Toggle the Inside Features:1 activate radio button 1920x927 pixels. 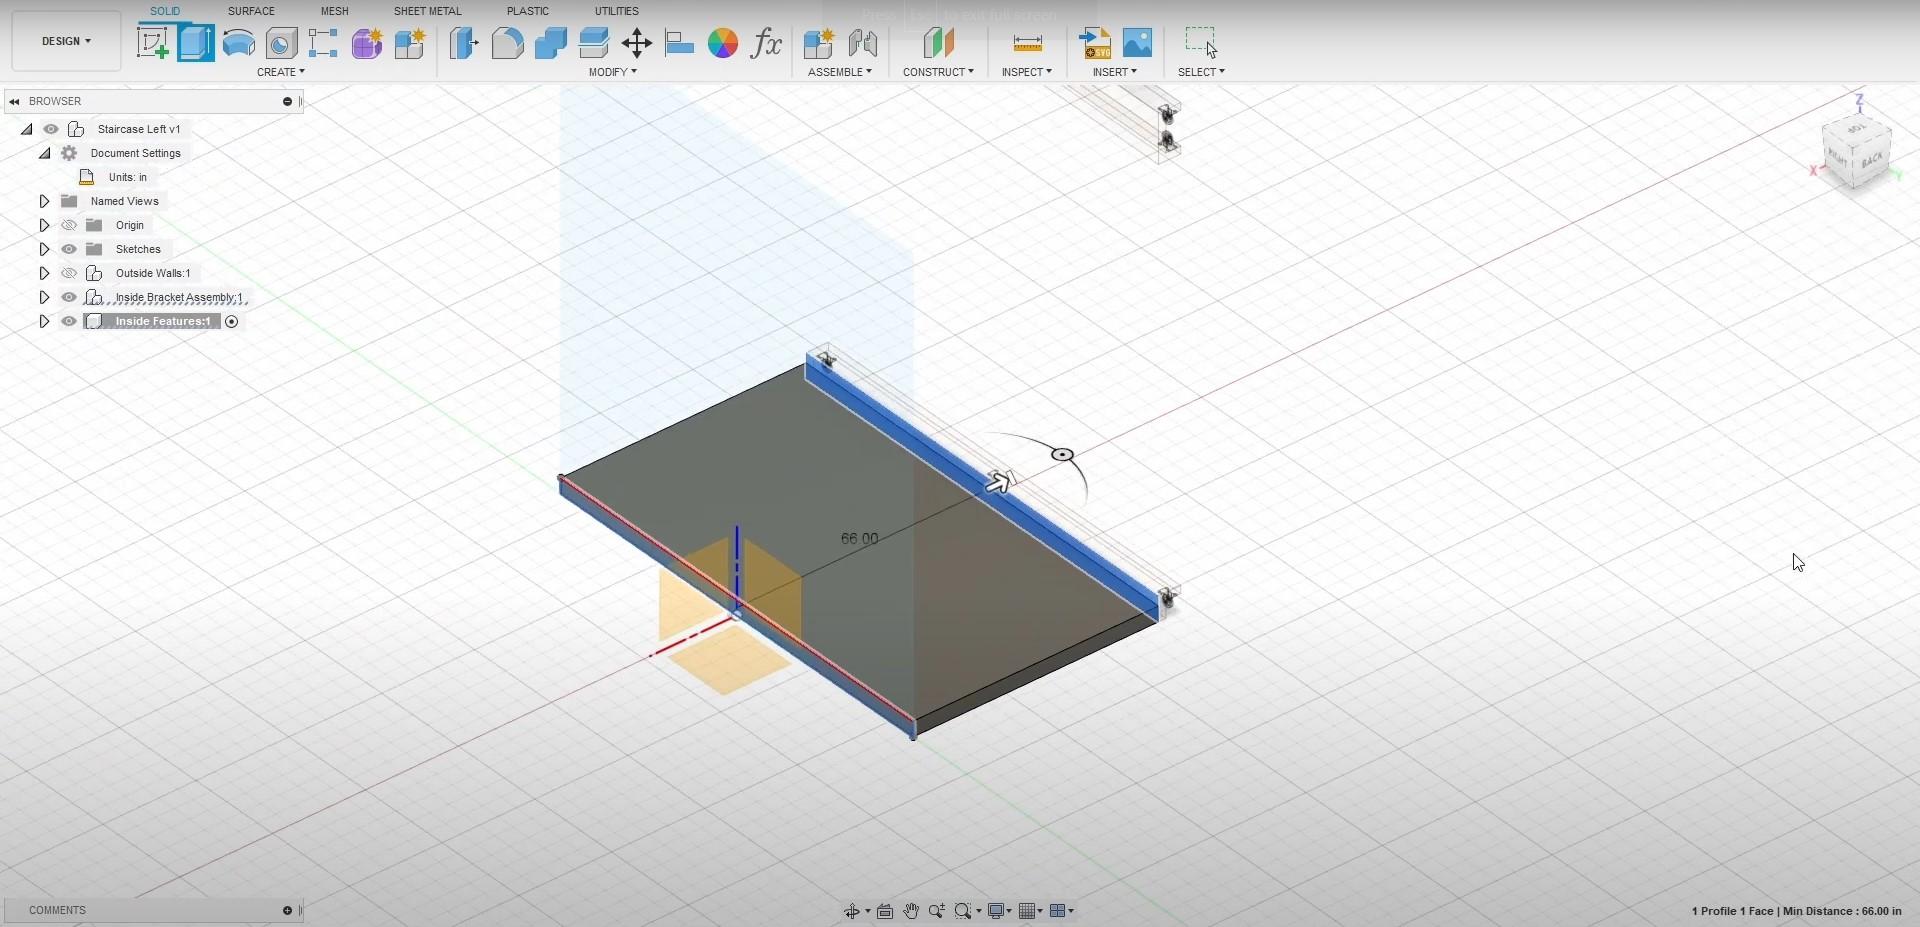tap(232, 321)
